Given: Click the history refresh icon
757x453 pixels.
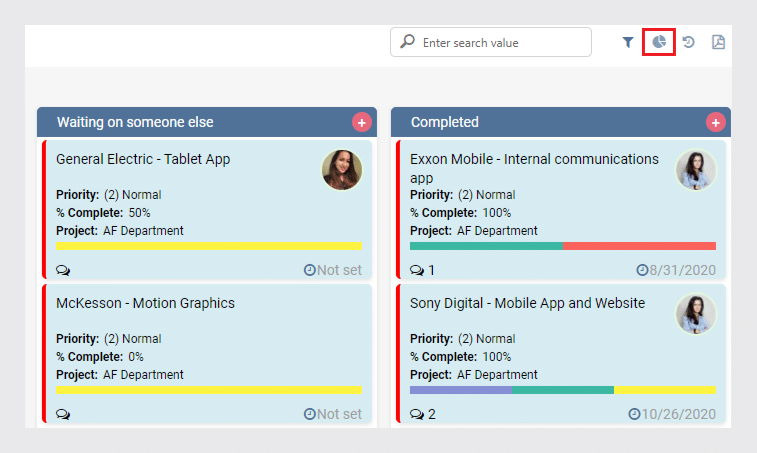Looking at the screenshot, I should [x=688, y=42].
